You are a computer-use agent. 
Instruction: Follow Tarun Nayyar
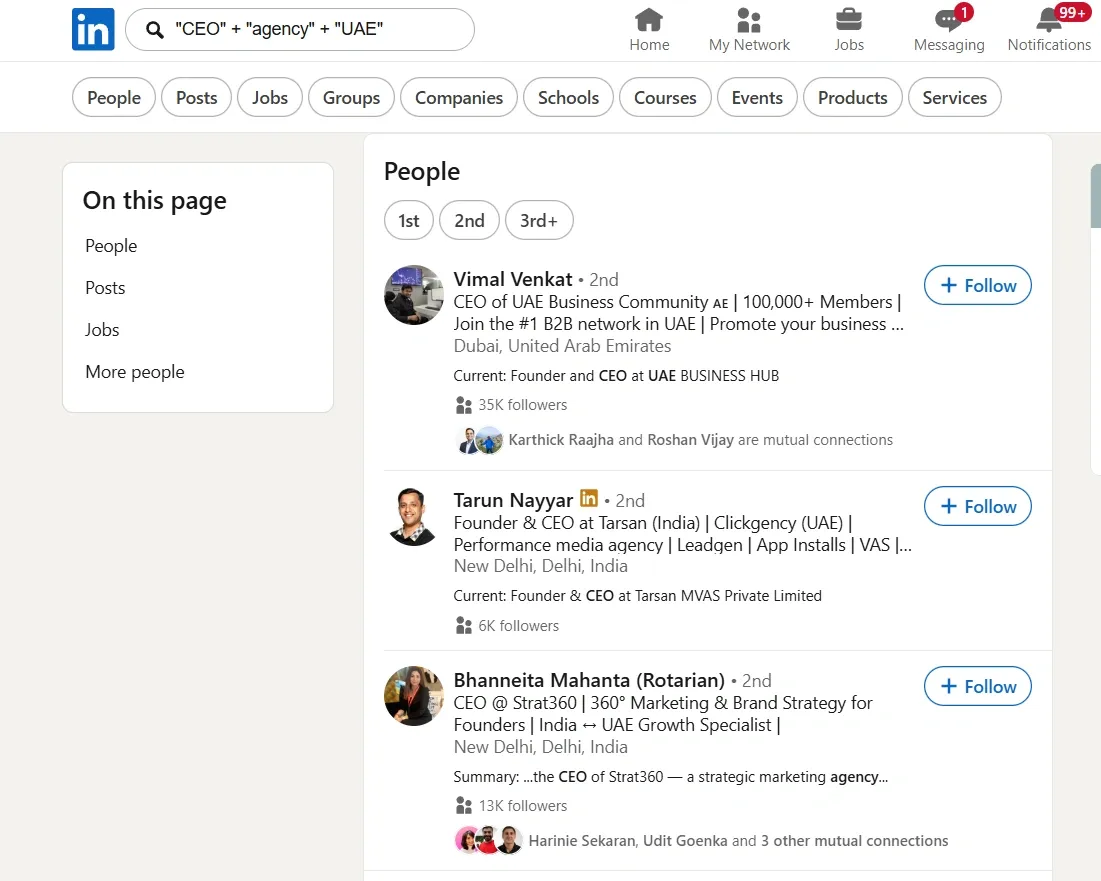click(977, 506)
